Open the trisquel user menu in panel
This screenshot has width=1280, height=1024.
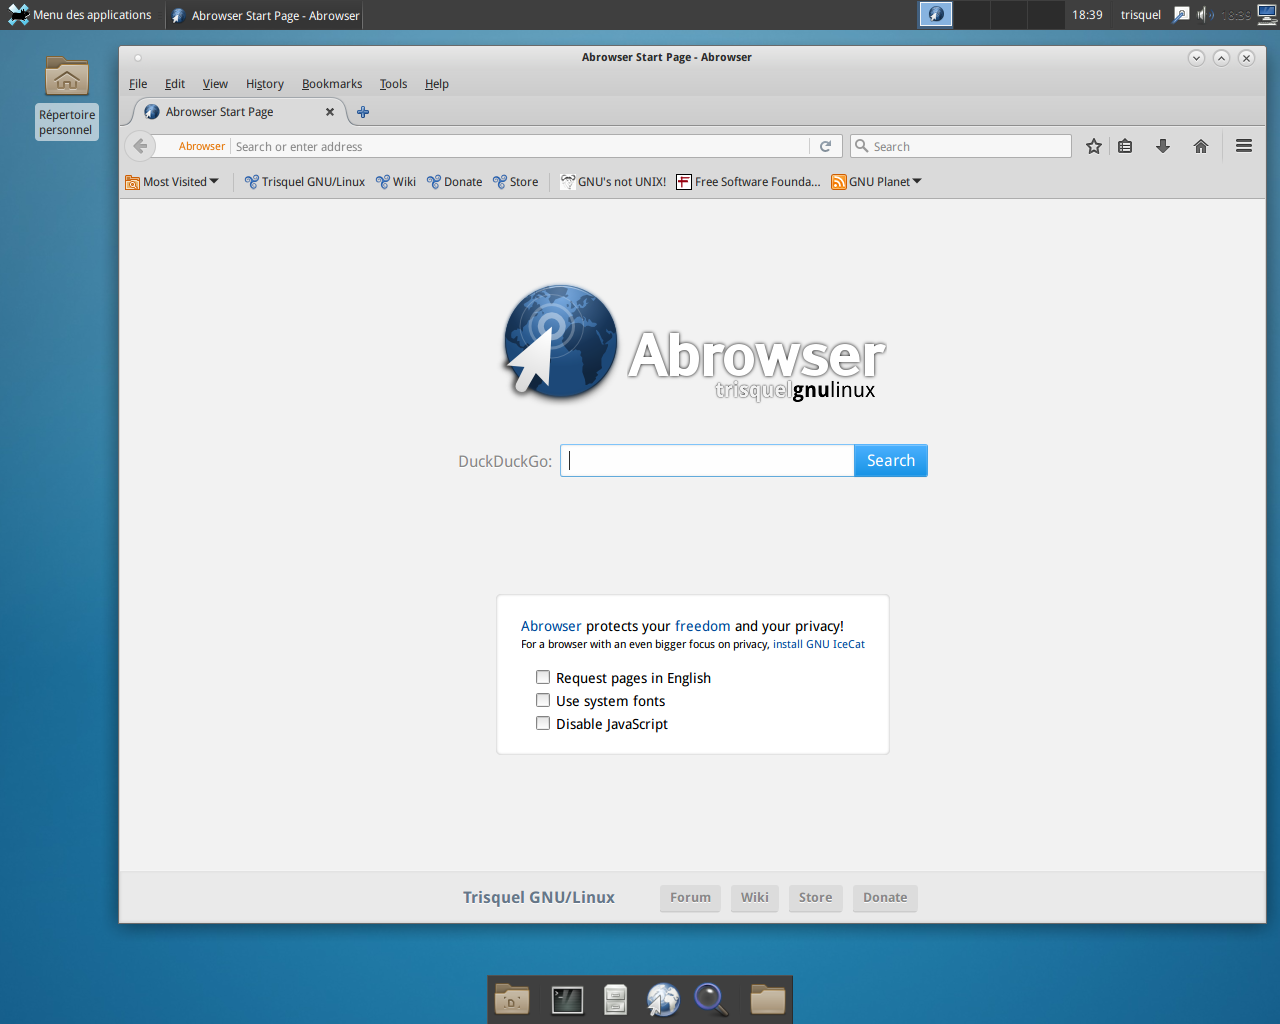1141,15
